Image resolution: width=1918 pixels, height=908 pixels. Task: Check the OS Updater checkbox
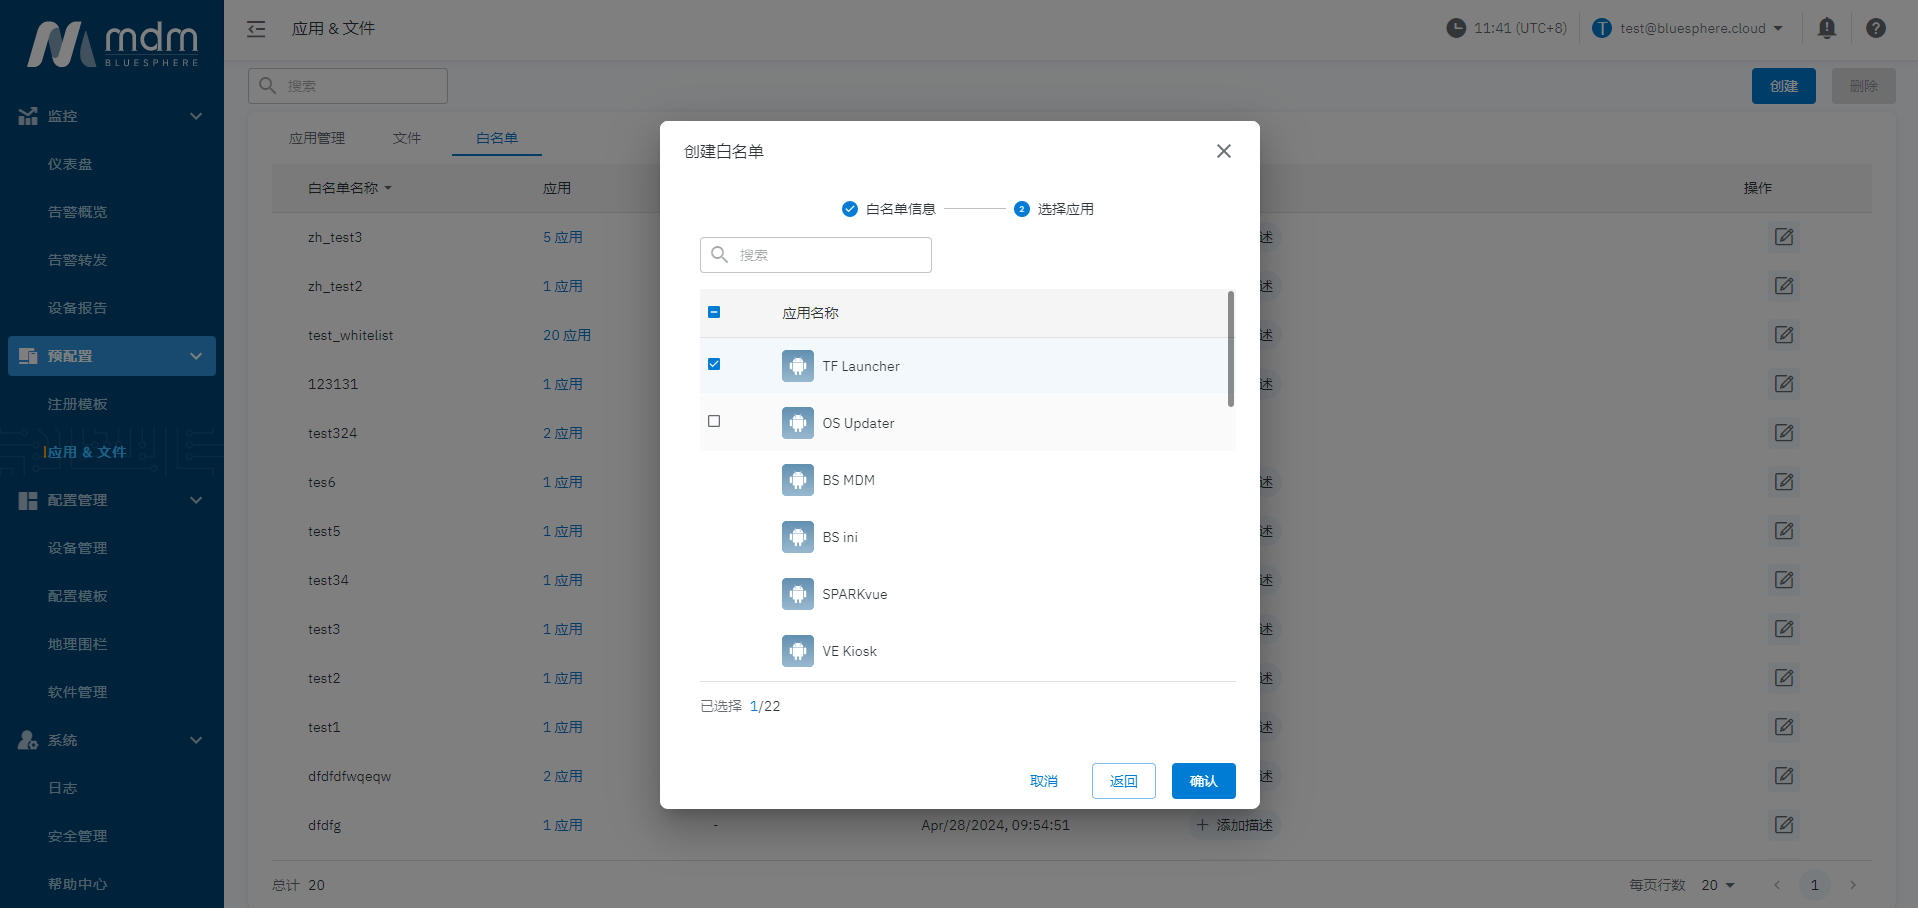[714, 421]
